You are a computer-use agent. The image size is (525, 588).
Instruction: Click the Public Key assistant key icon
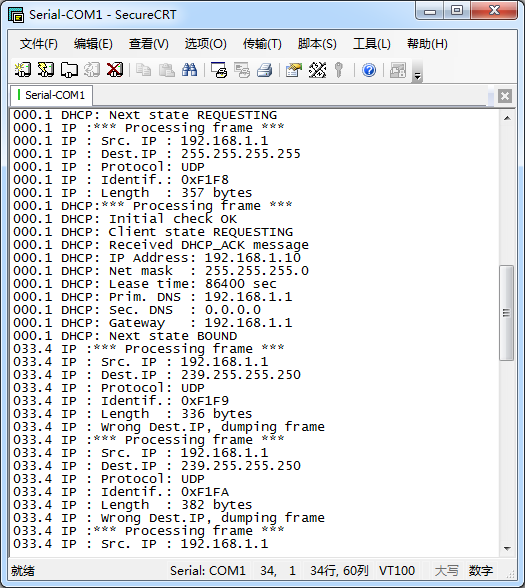point(339,70)
